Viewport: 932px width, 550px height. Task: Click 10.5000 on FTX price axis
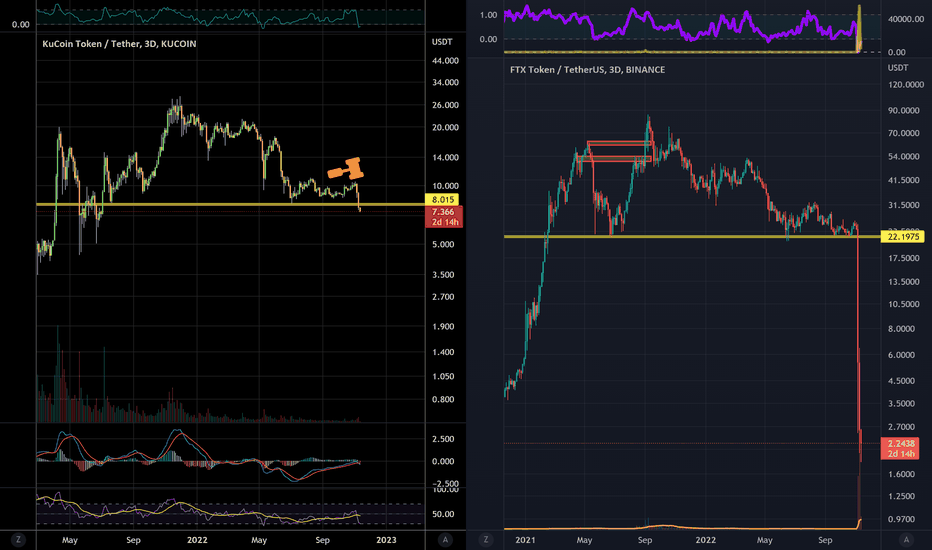coord(903,304)
